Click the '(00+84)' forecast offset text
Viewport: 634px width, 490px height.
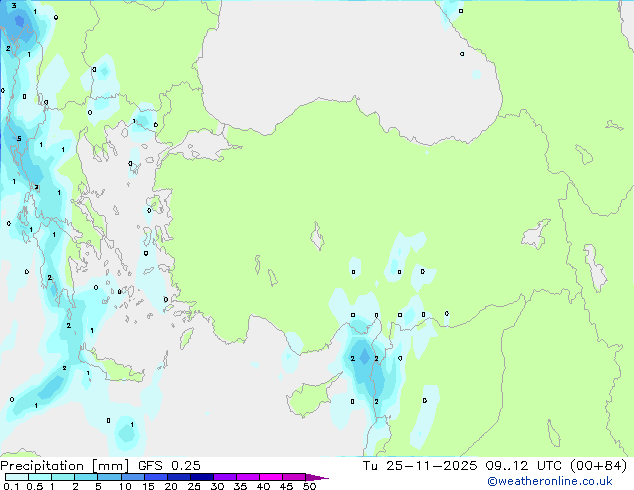point(598,466)
